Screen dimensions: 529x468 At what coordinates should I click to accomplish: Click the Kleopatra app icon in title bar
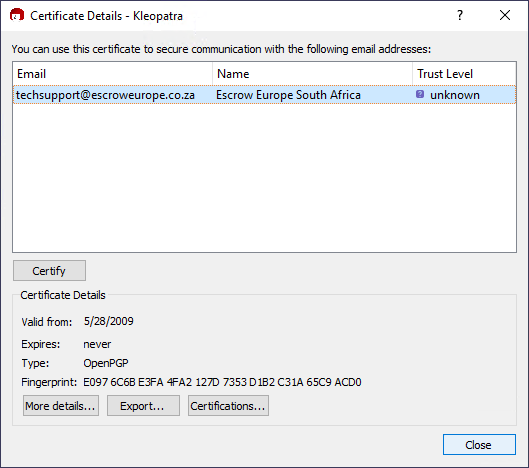point(17,15)
